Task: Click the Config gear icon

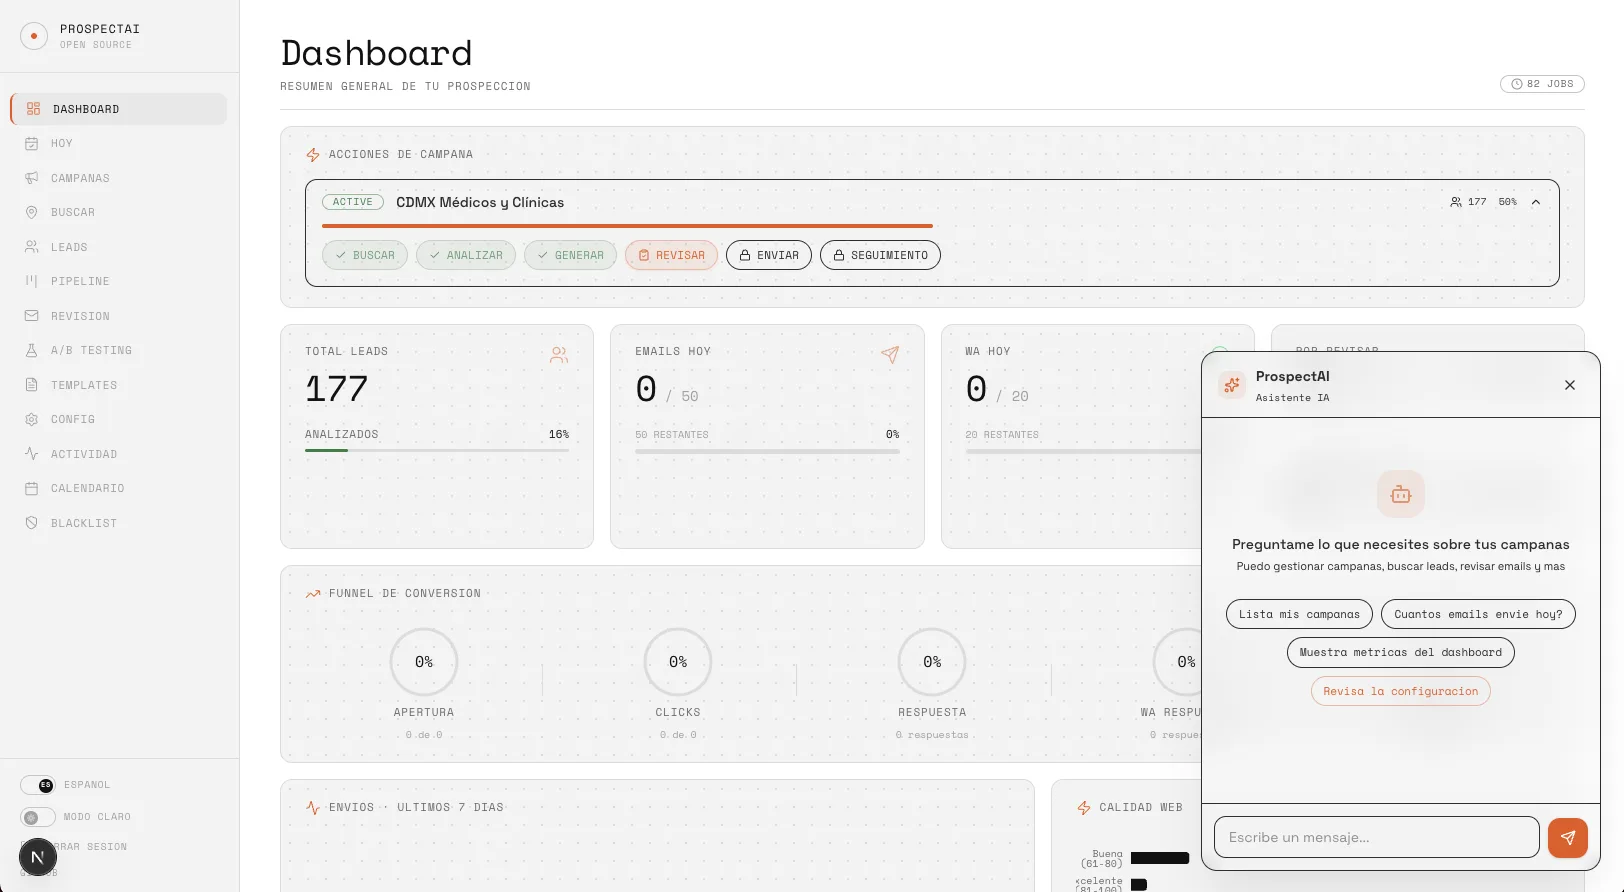Action: coord(32,419)
